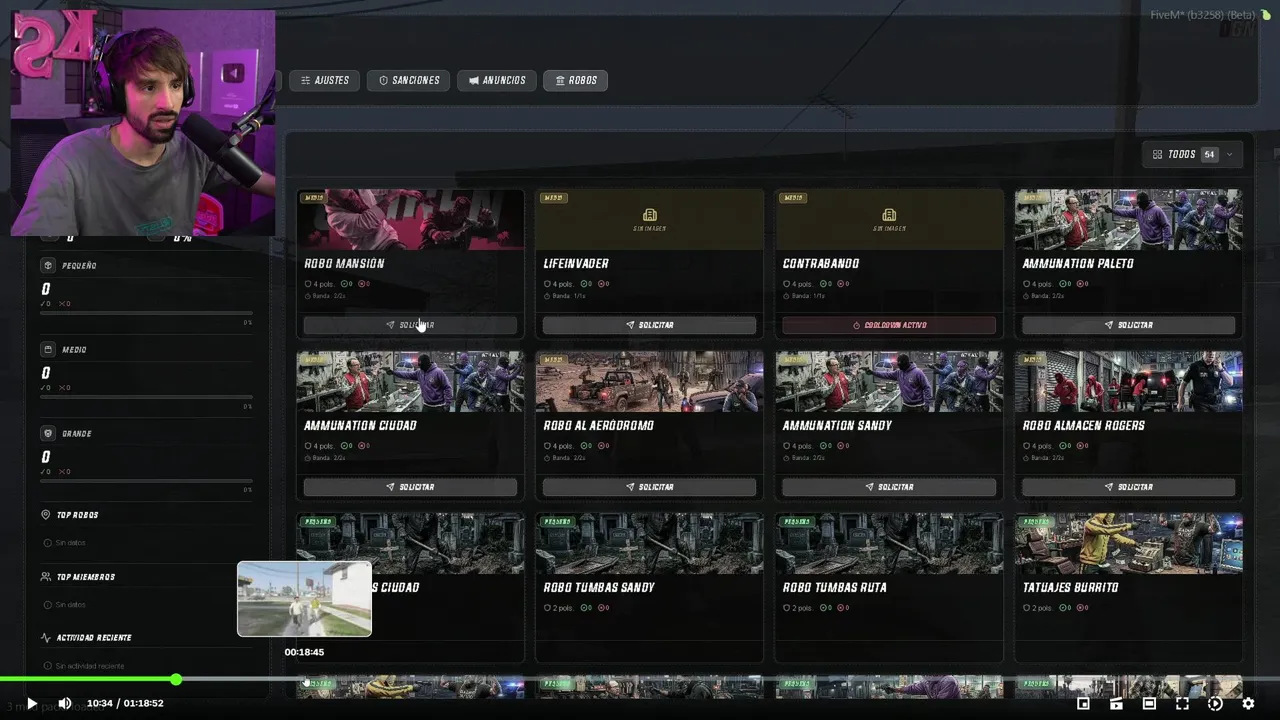Screen dimensions: 1280x720
Task: Open the Robo al Aeródromo card image
Action: (x=649, y=381)
